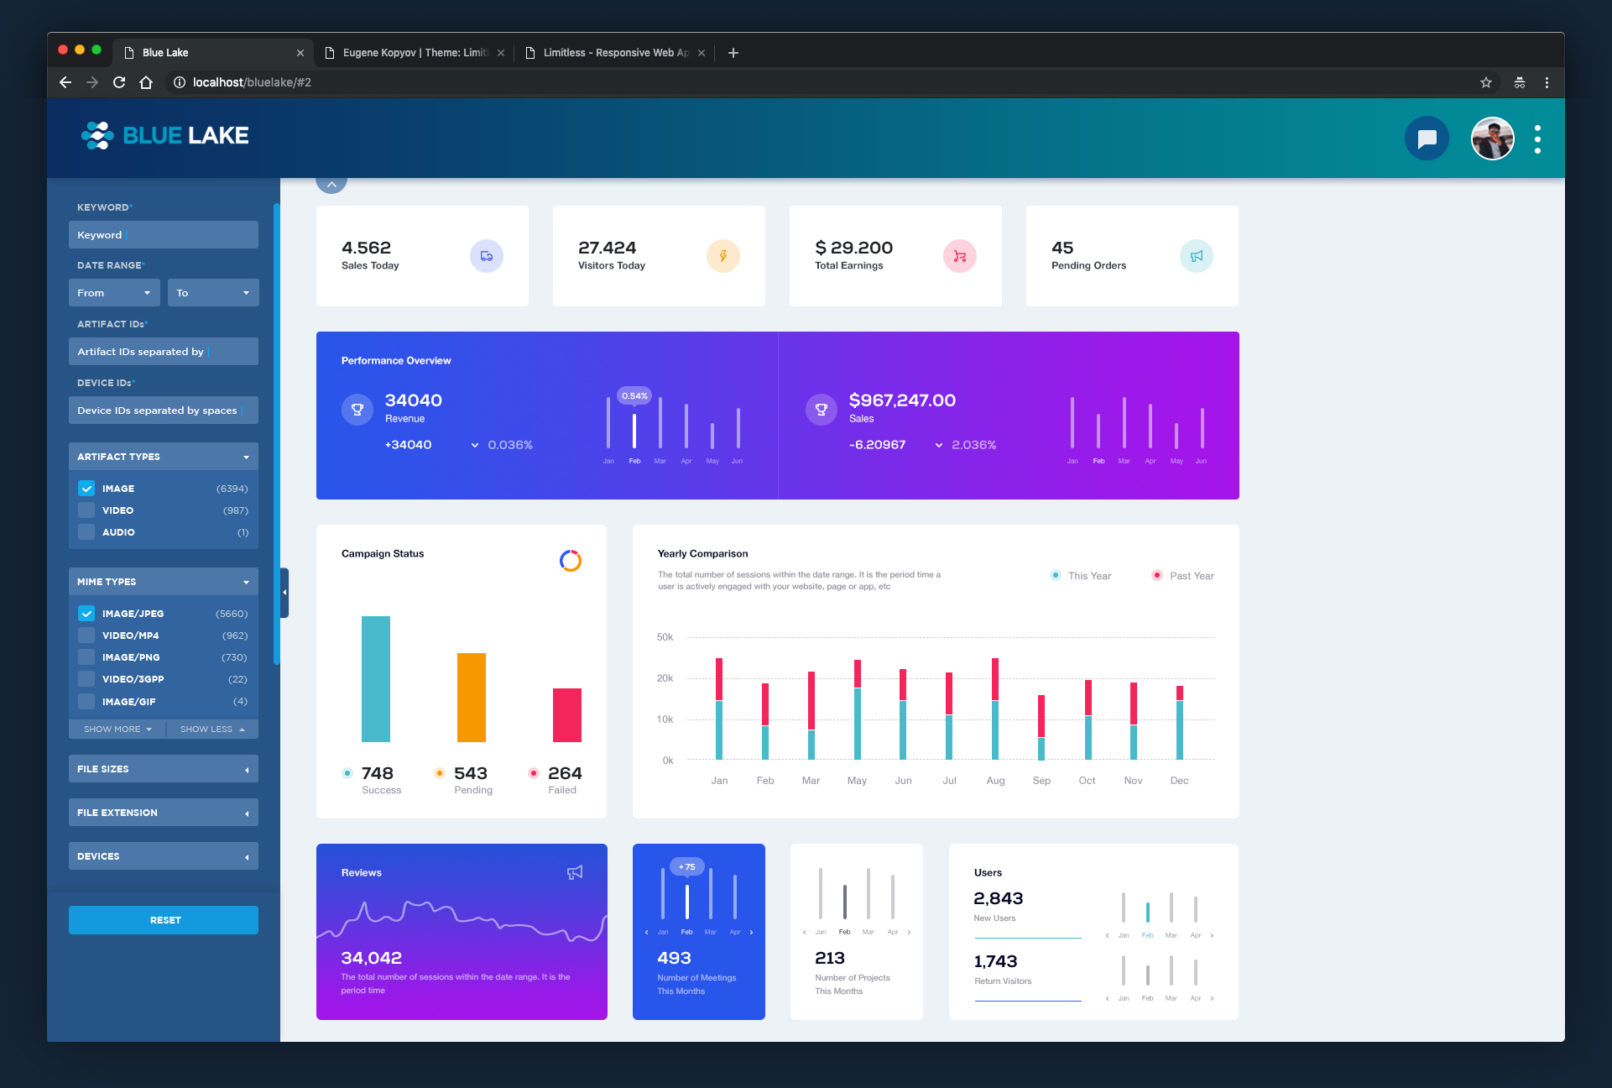The width and height of the screenshot is (1612, 1088).
Task: Click the Visitors Today lightning icon
Action: pos(723,256)
